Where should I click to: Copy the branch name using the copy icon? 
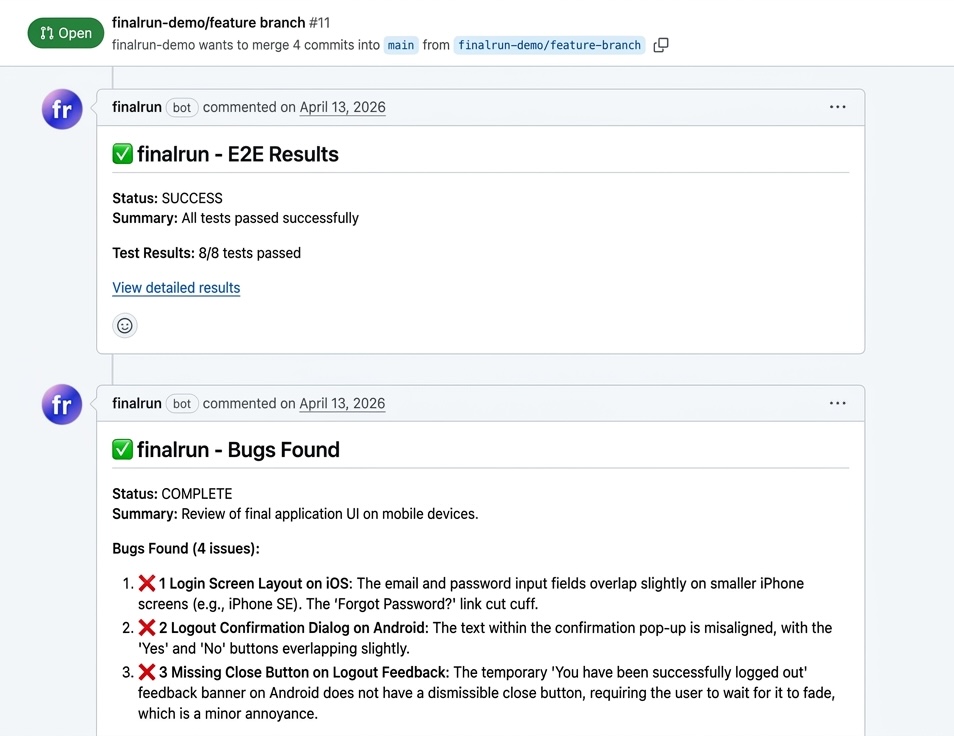point(660,45)
